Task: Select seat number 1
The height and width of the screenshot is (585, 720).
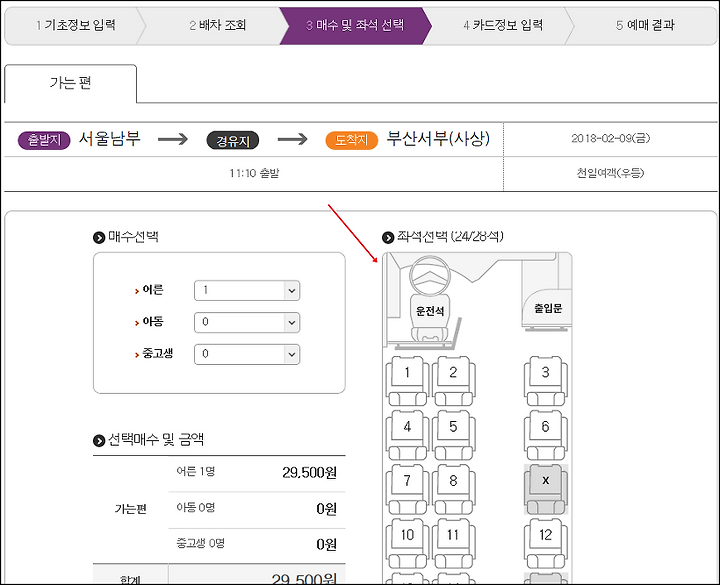Action: pyautogui.click(x=407, y=381)
